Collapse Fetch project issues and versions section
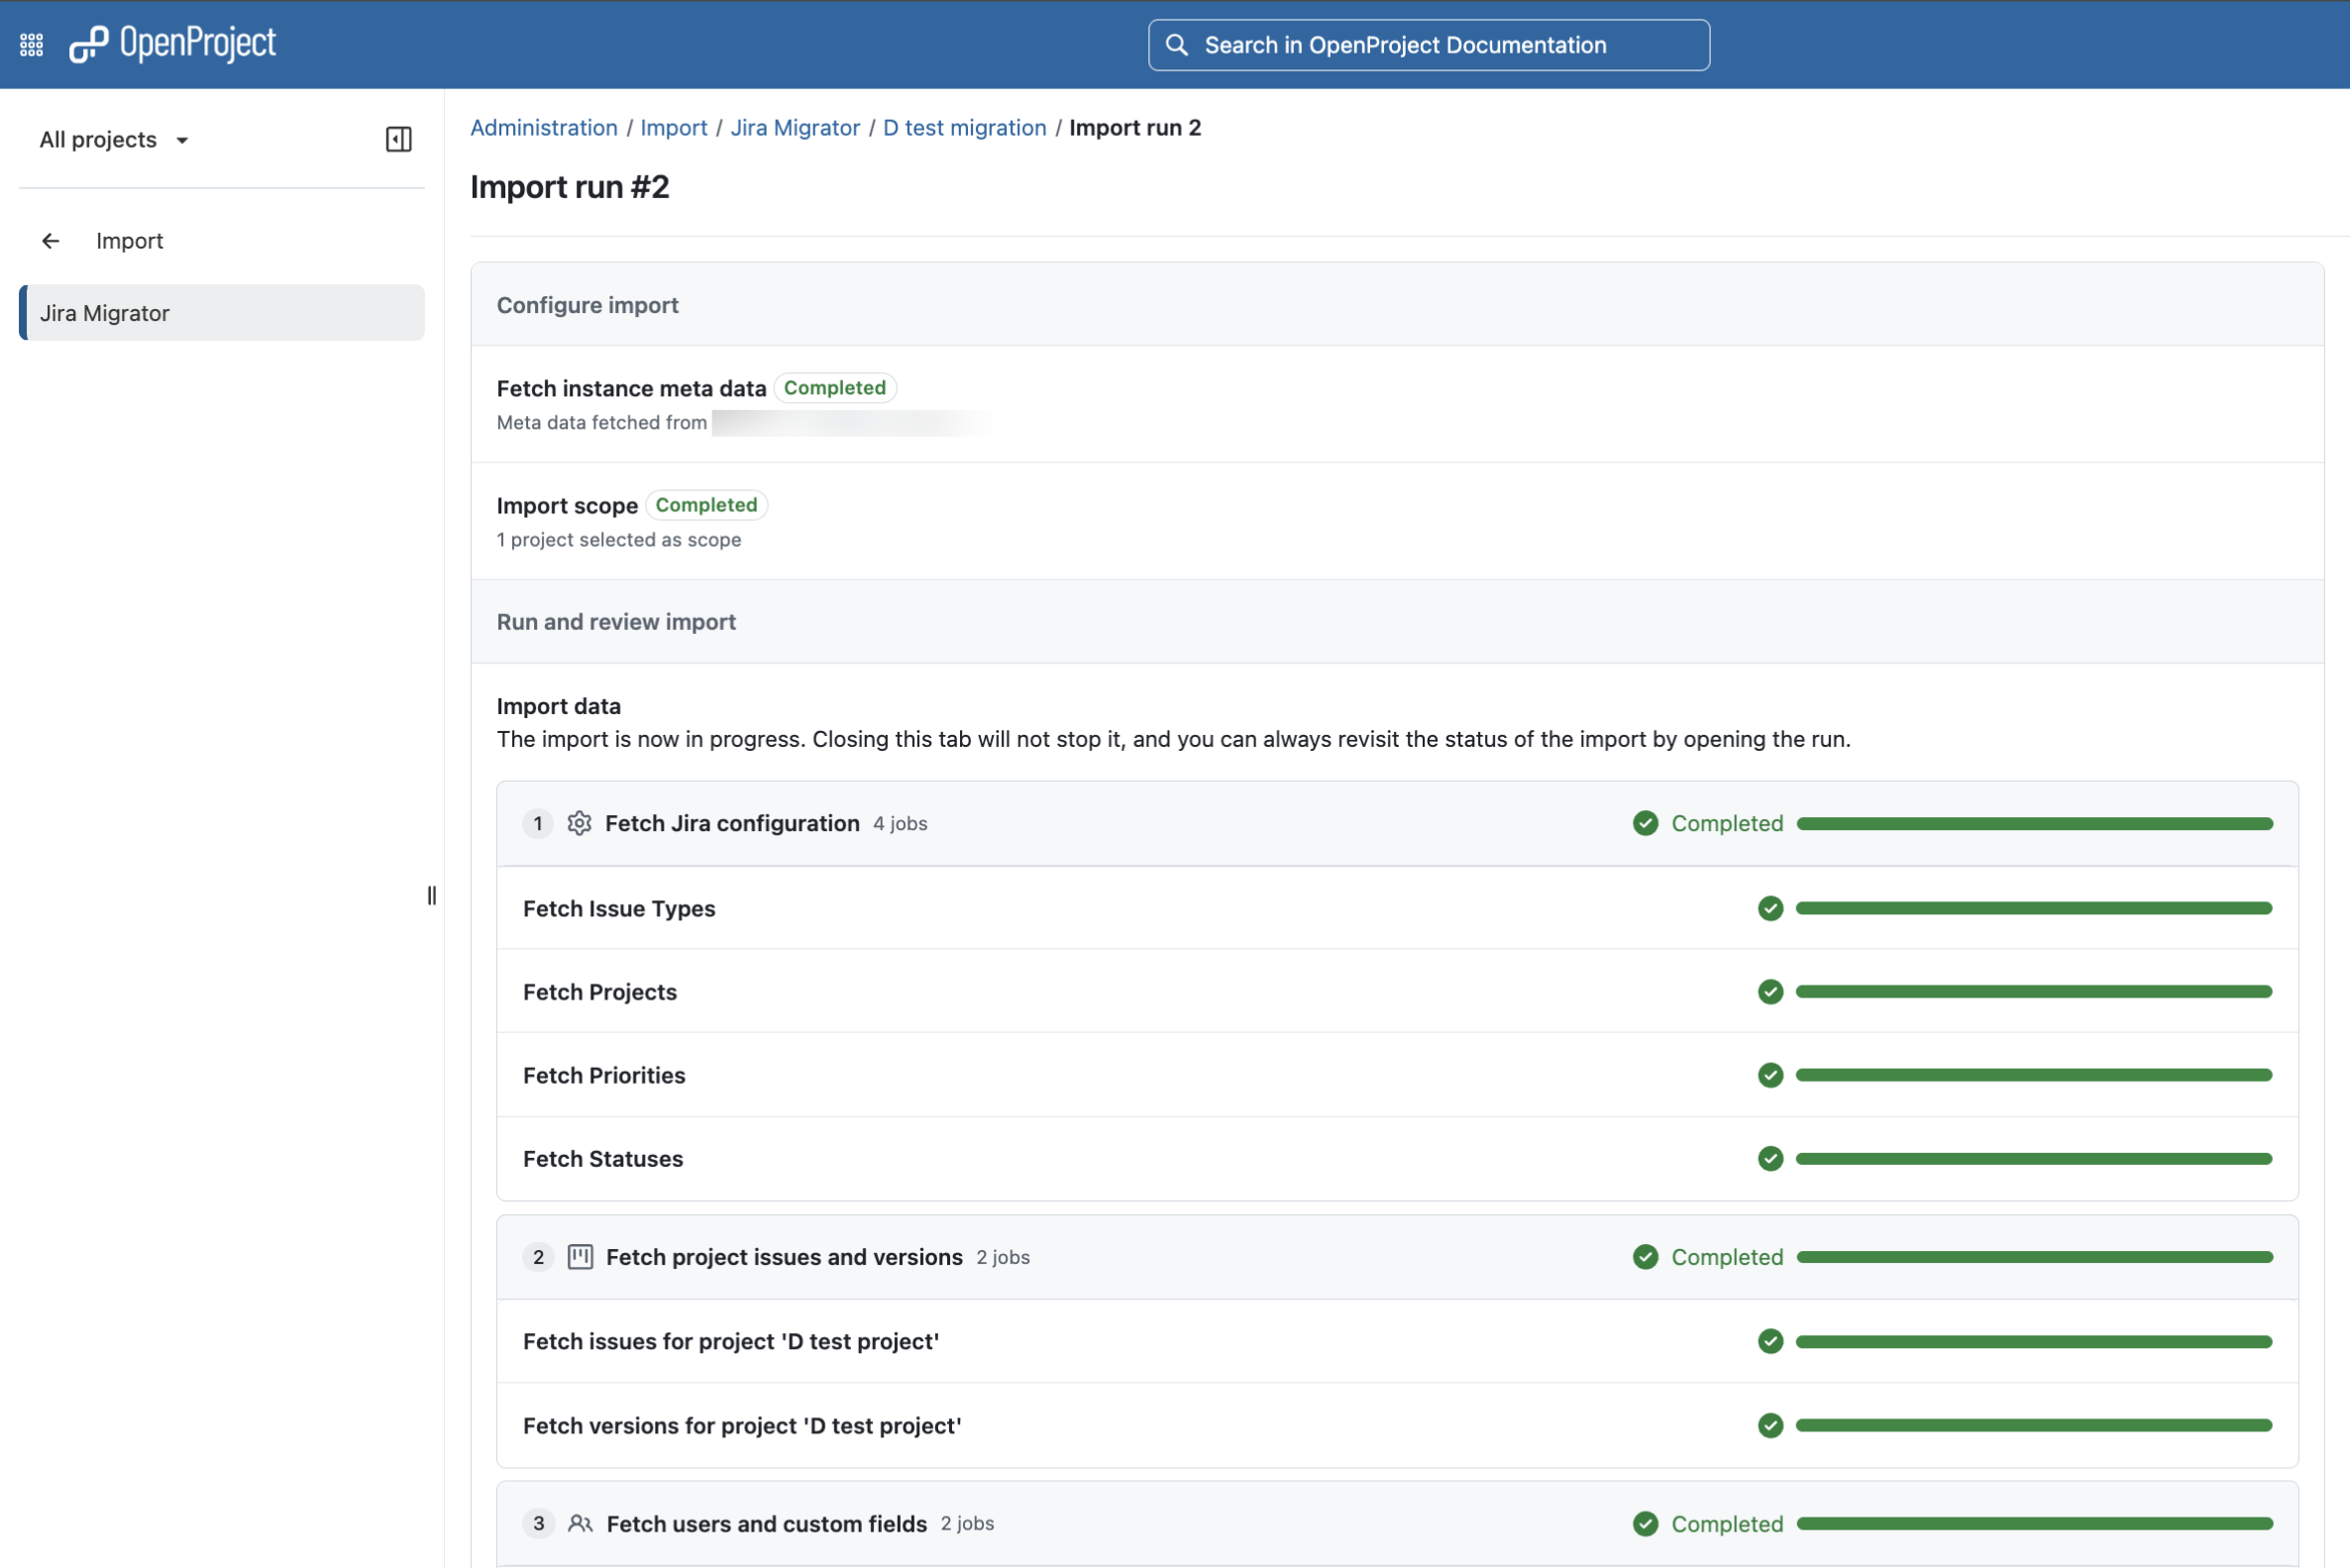 pos(1397,1257)
